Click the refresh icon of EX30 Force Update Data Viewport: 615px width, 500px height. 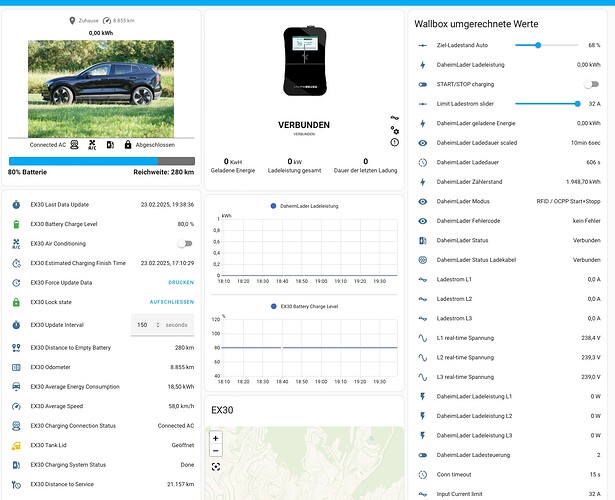(16, 282)
